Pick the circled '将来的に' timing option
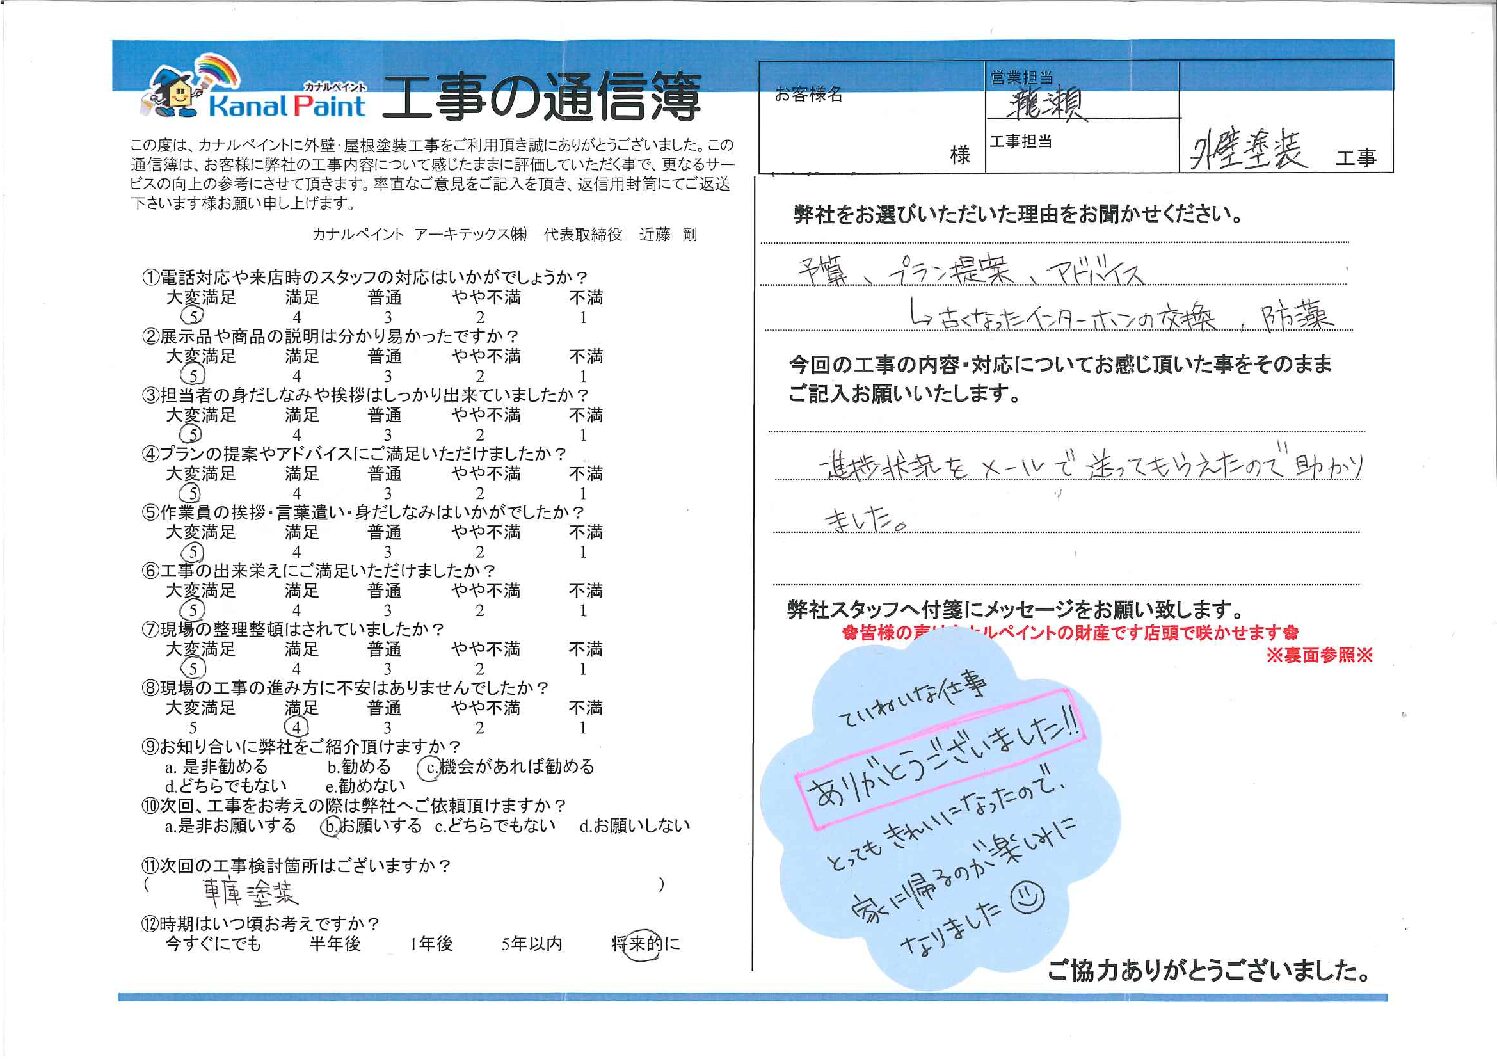The image size is (1497, 1059). click(644, 944)
